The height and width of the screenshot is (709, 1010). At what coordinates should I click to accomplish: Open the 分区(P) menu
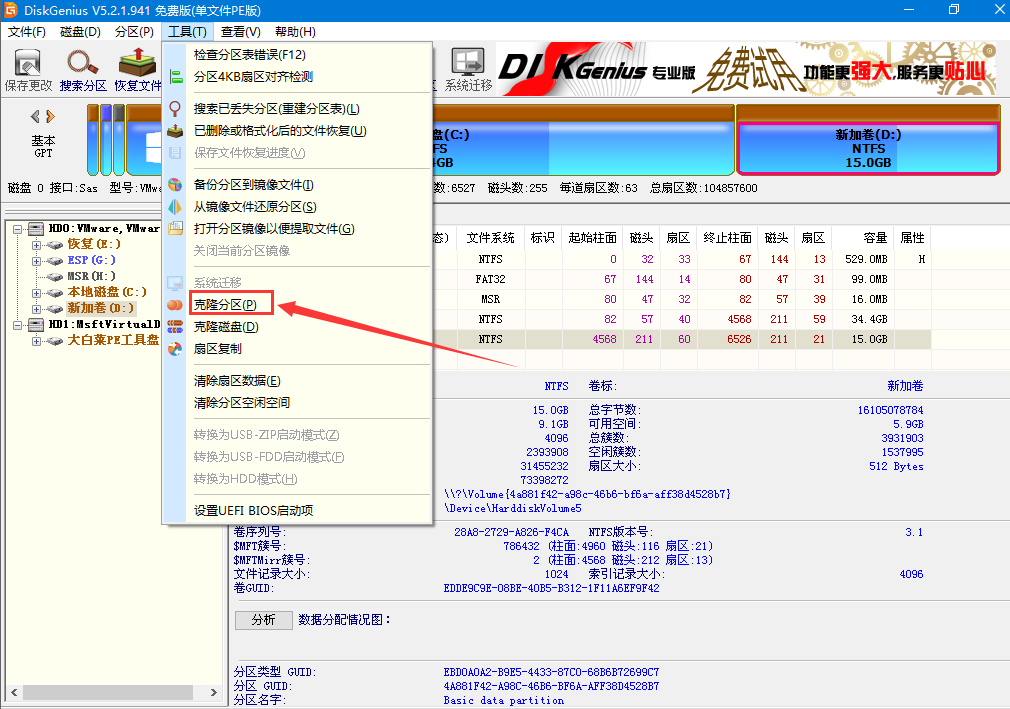click(x=134, y=32)
